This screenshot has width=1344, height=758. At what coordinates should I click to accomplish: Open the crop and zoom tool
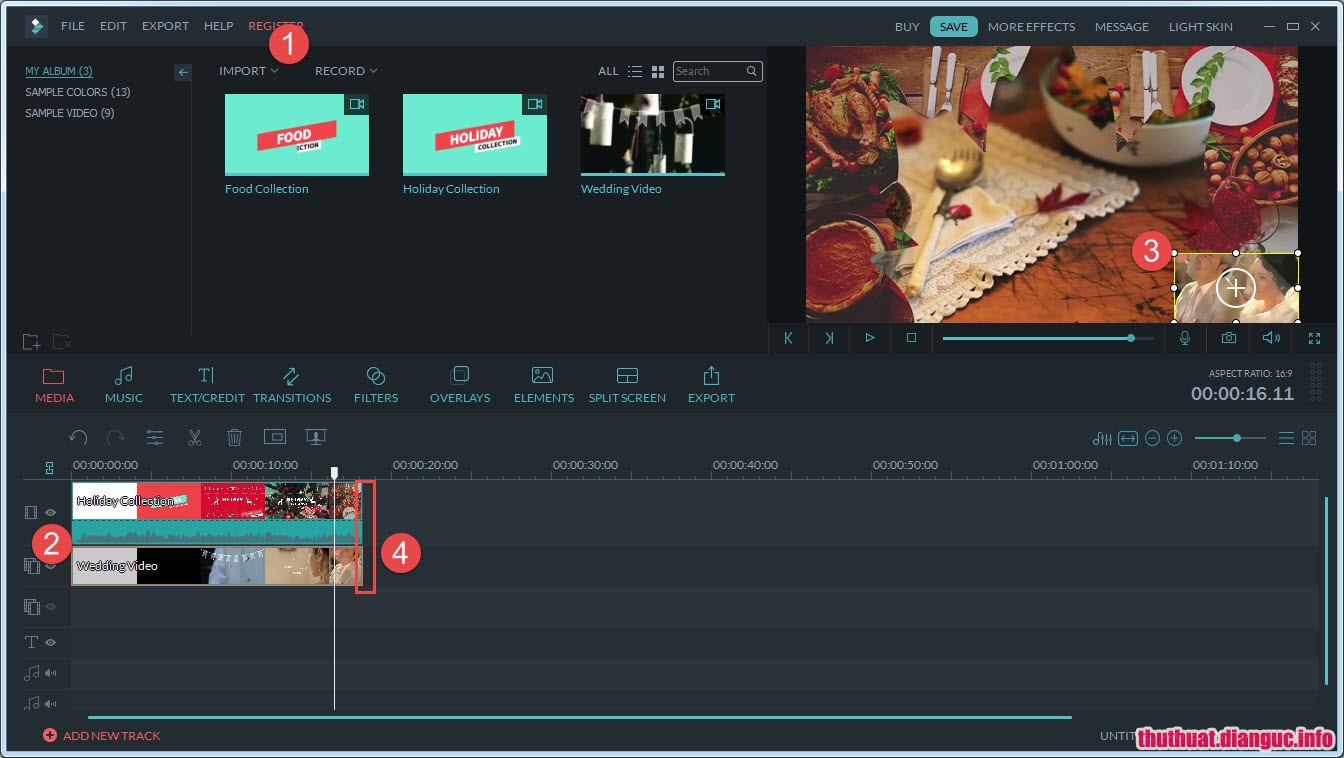click(x=275, y=437)
